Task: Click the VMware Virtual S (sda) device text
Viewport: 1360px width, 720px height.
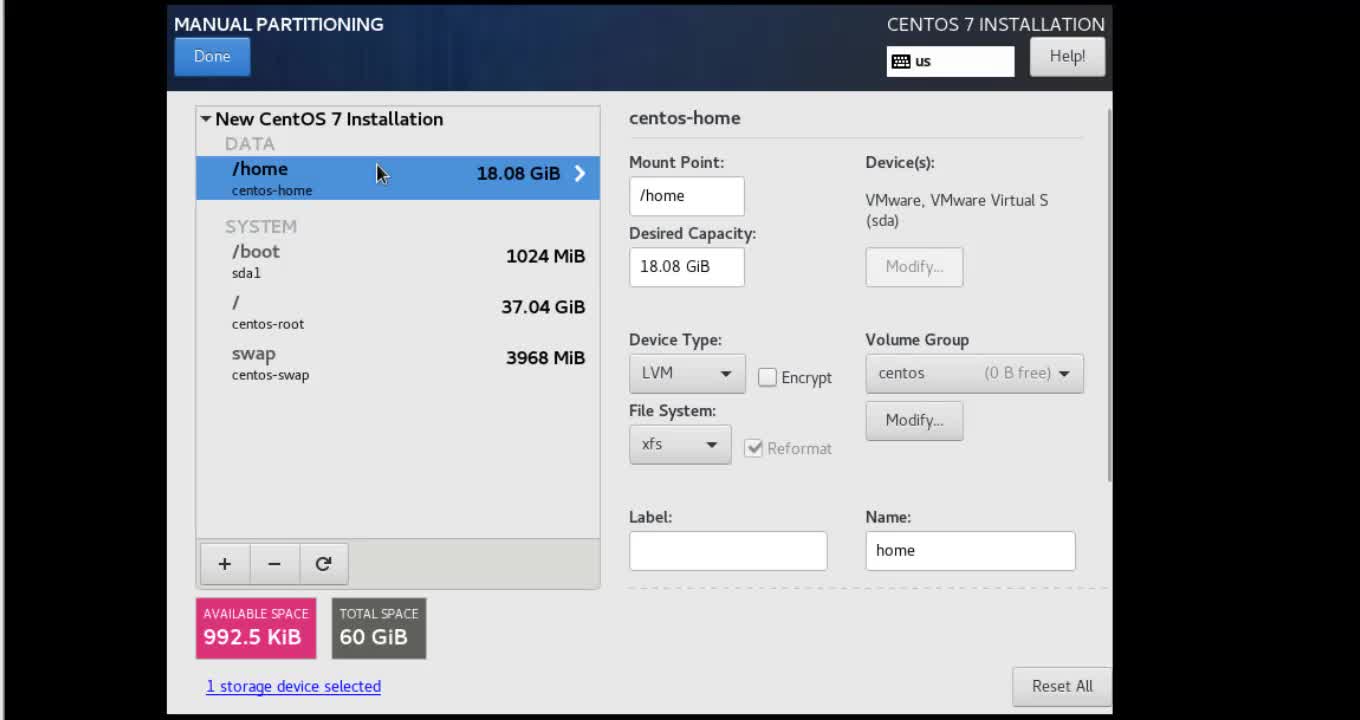Action: (957, 210)
